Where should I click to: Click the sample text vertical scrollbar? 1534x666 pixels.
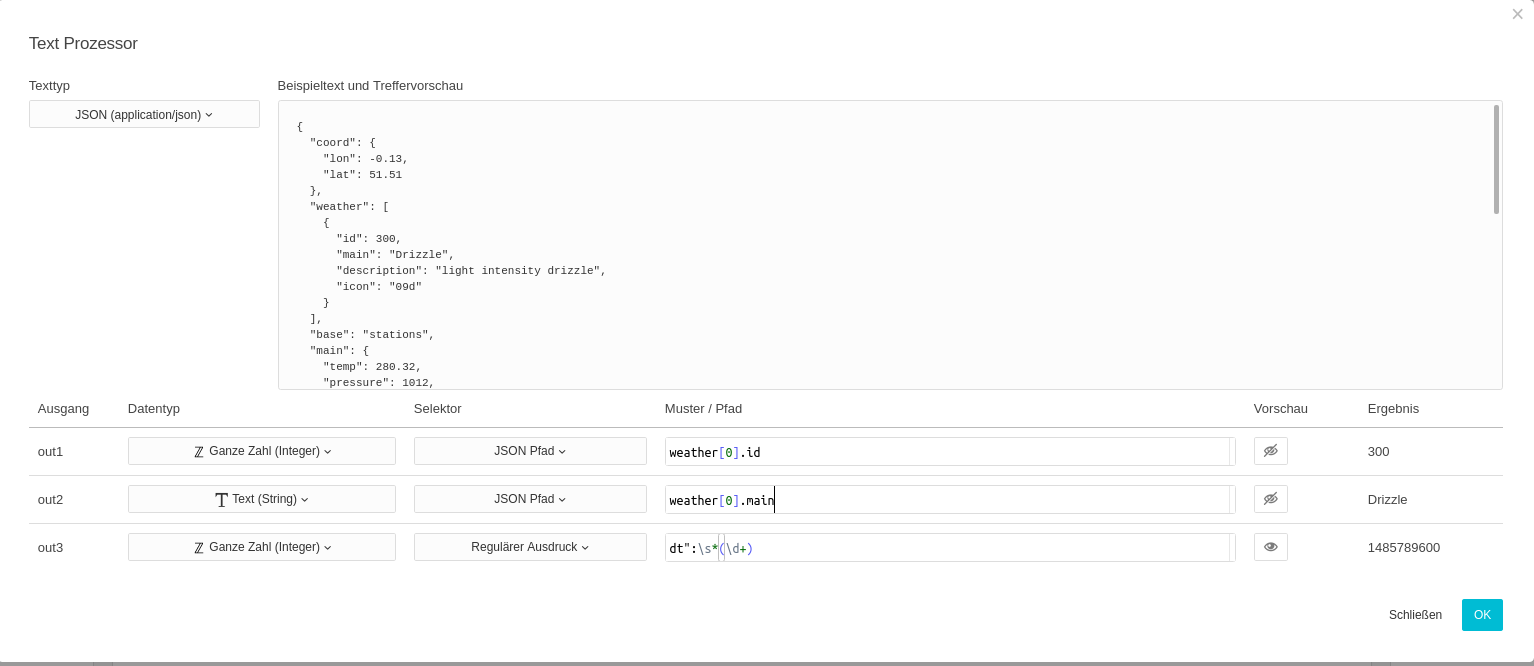click(x=1496, y=160)
